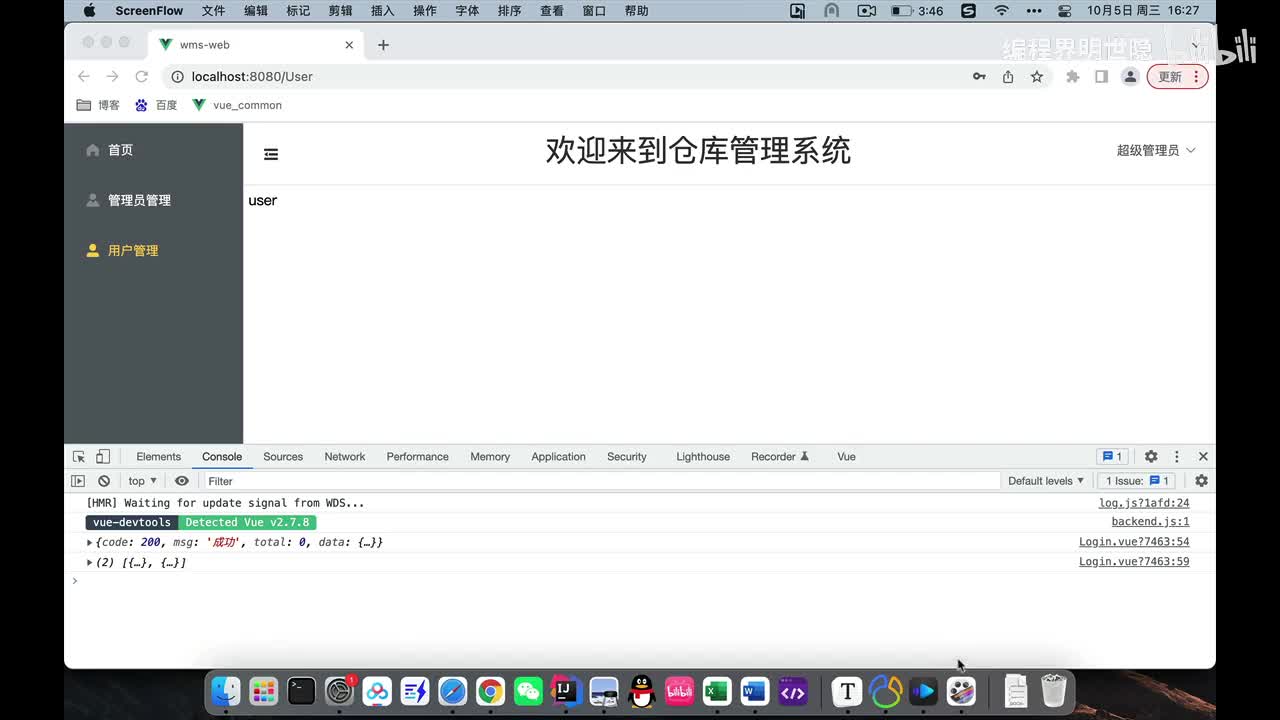Open the Application tab
Image resolution: width=1280 pixels, height=720 pixels.
[x=559, y=456]
